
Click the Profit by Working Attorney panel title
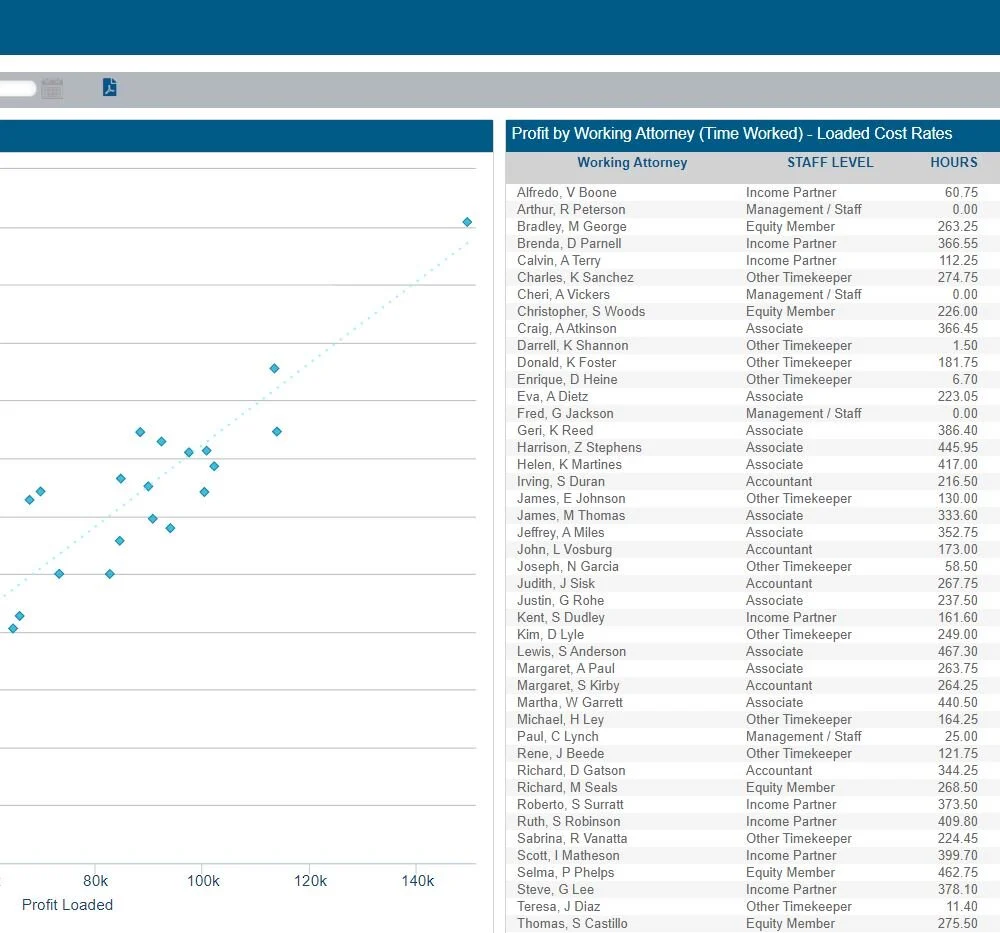[x=732, y=133]
